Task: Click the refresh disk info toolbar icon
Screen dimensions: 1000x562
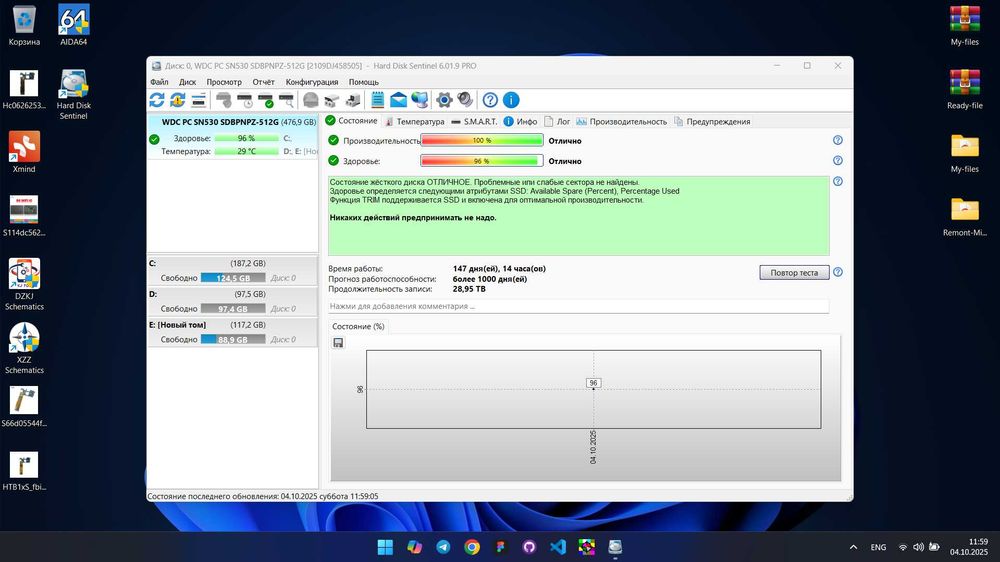Action: 157,100
